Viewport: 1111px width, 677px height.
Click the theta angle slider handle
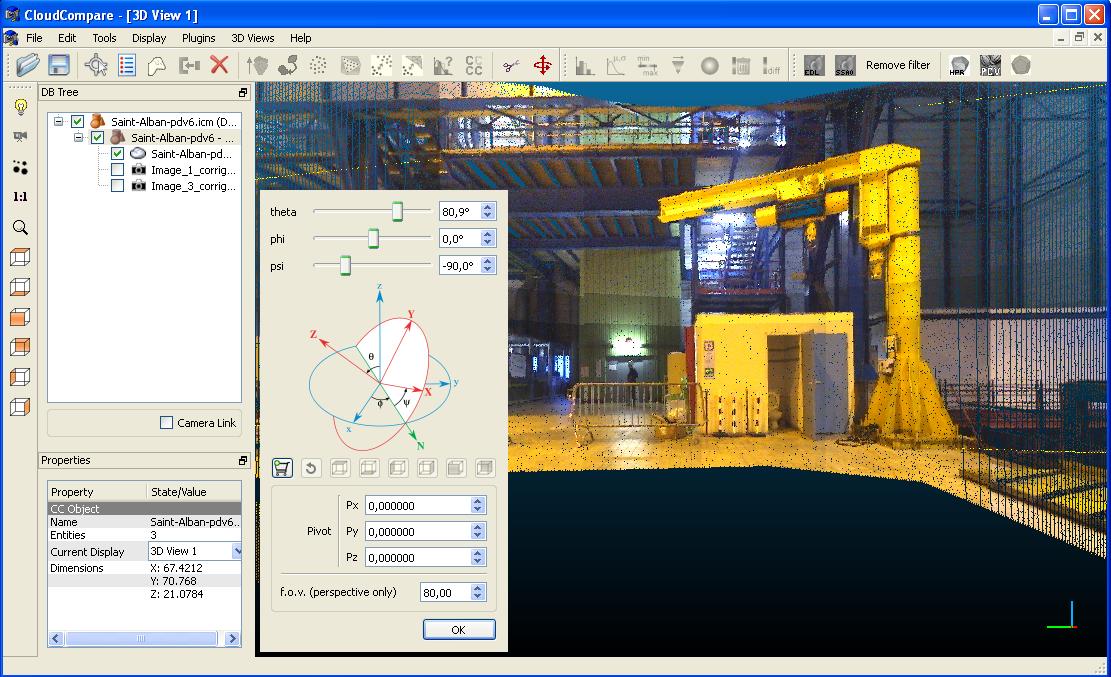click(x=397, y=212)
